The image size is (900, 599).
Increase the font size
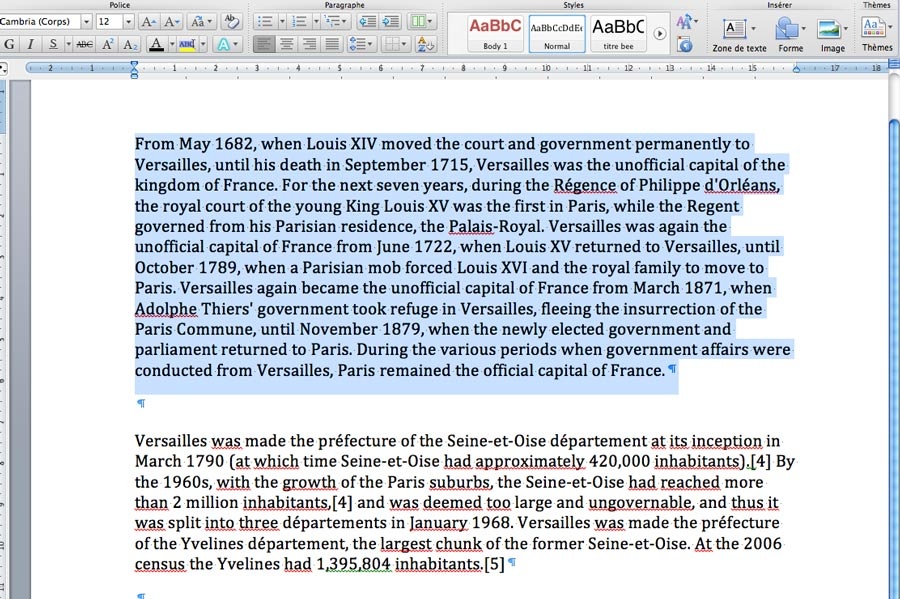(x=148, y=21)
